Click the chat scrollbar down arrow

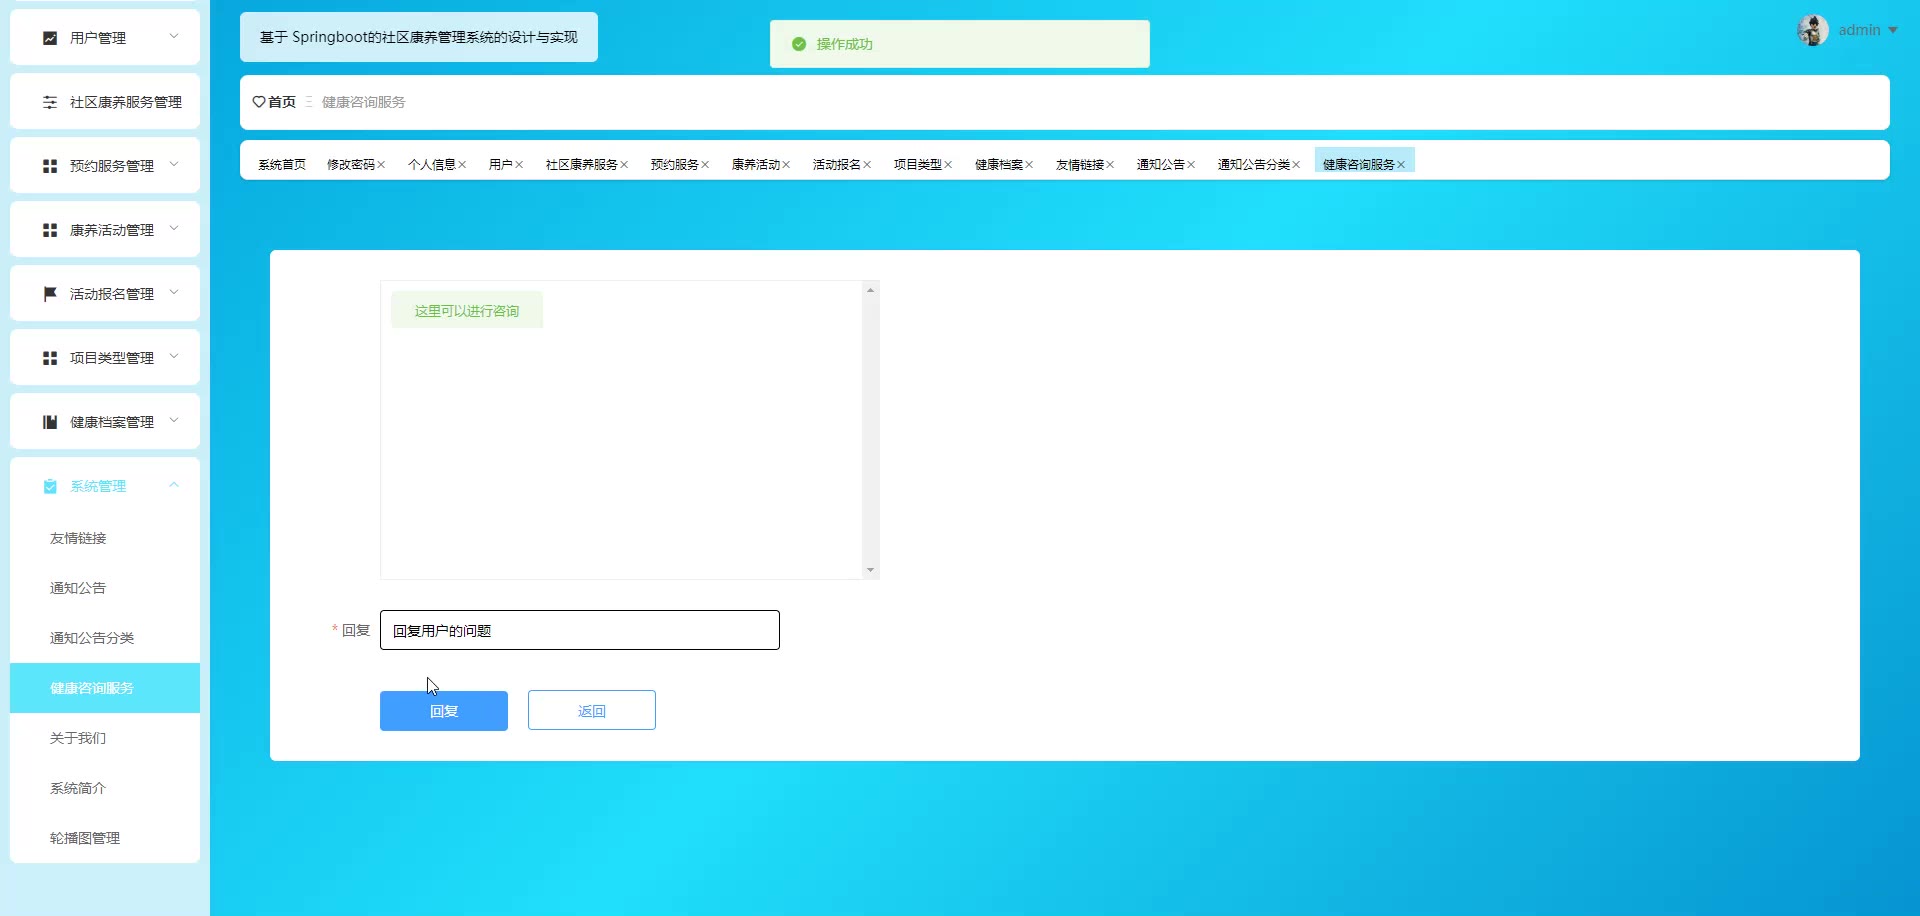coord(871,570)
